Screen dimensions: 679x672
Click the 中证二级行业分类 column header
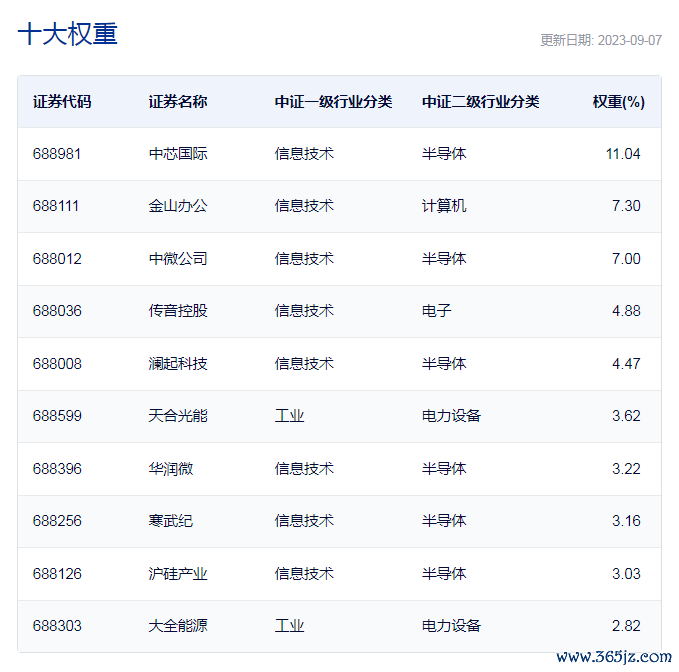(x=481, y=102)
